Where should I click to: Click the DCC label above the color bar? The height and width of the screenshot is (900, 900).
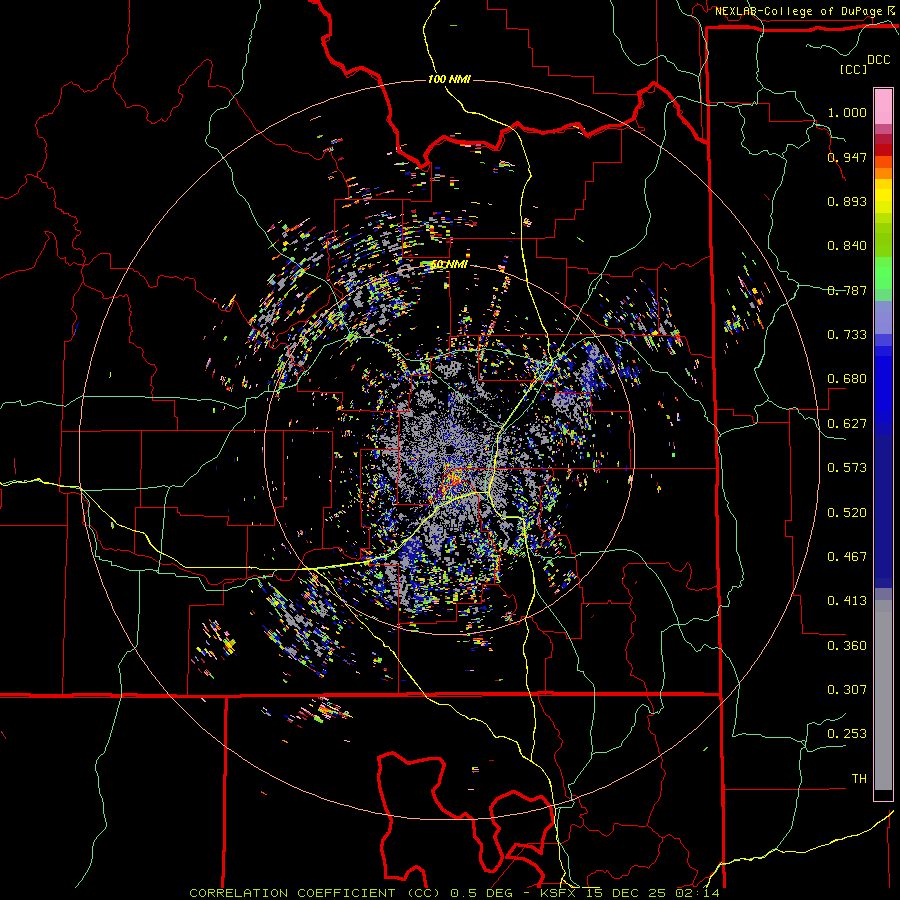coord(879,60)
